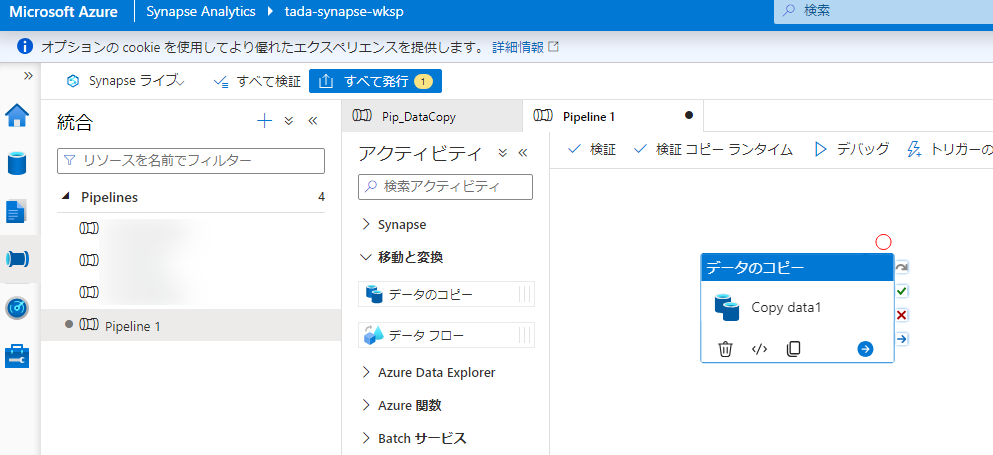This screenshot has width=993, height=455.
Task: Open the Develop hub document icon
Action: [x=16, y=212]
